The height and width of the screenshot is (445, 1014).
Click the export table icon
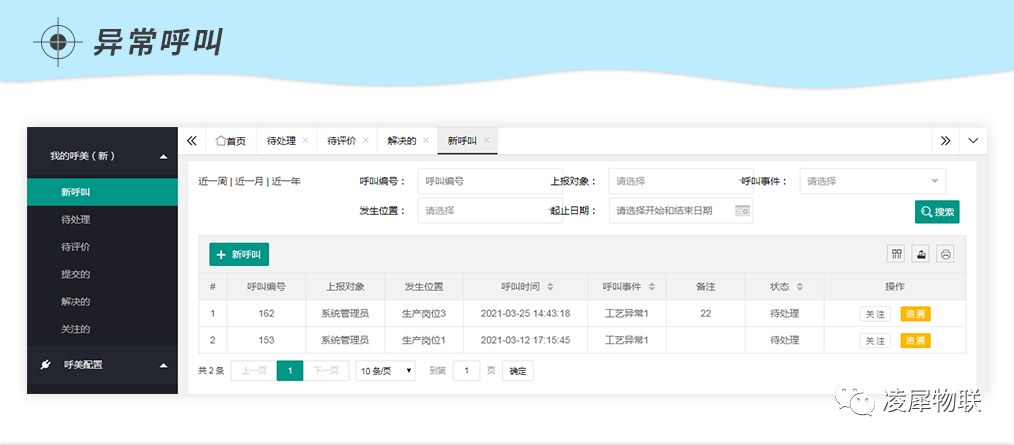pos(921,254)
